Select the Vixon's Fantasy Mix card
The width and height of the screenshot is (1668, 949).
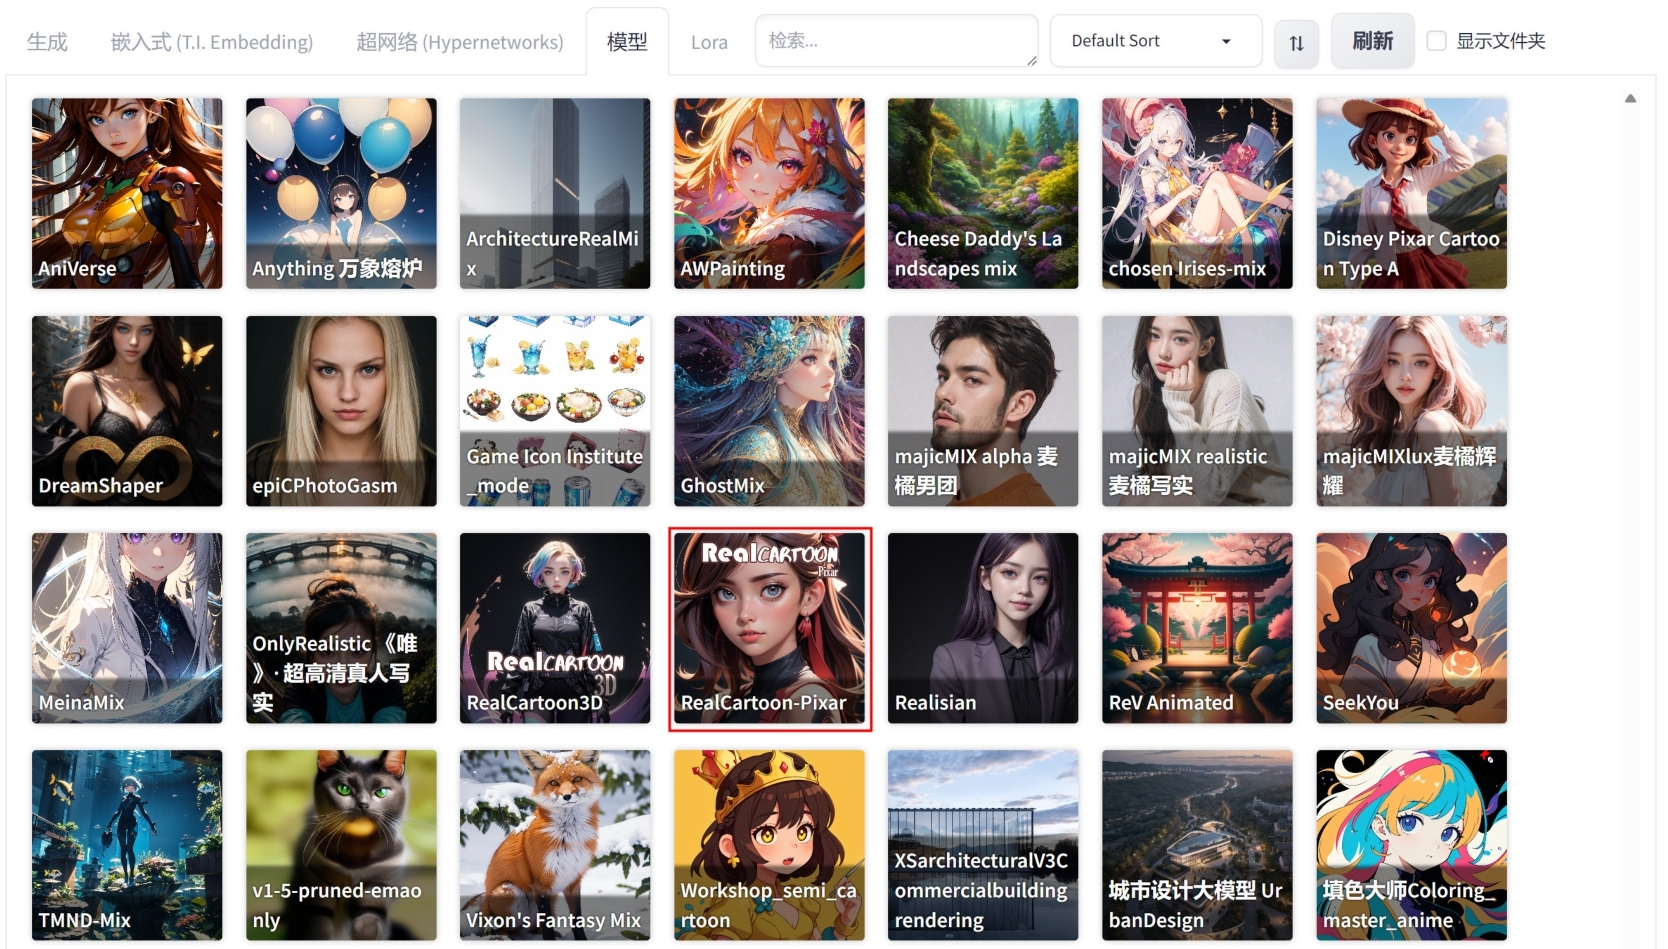555,845
